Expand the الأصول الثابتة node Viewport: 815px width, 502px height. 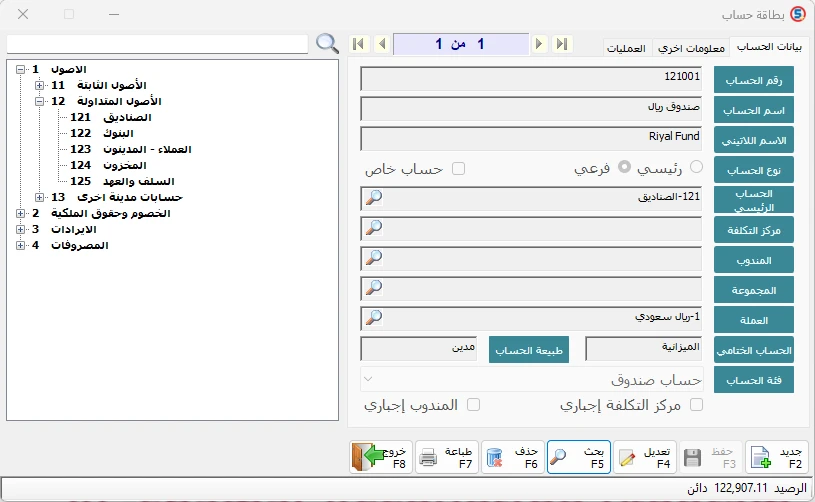[x=40, y=85]
